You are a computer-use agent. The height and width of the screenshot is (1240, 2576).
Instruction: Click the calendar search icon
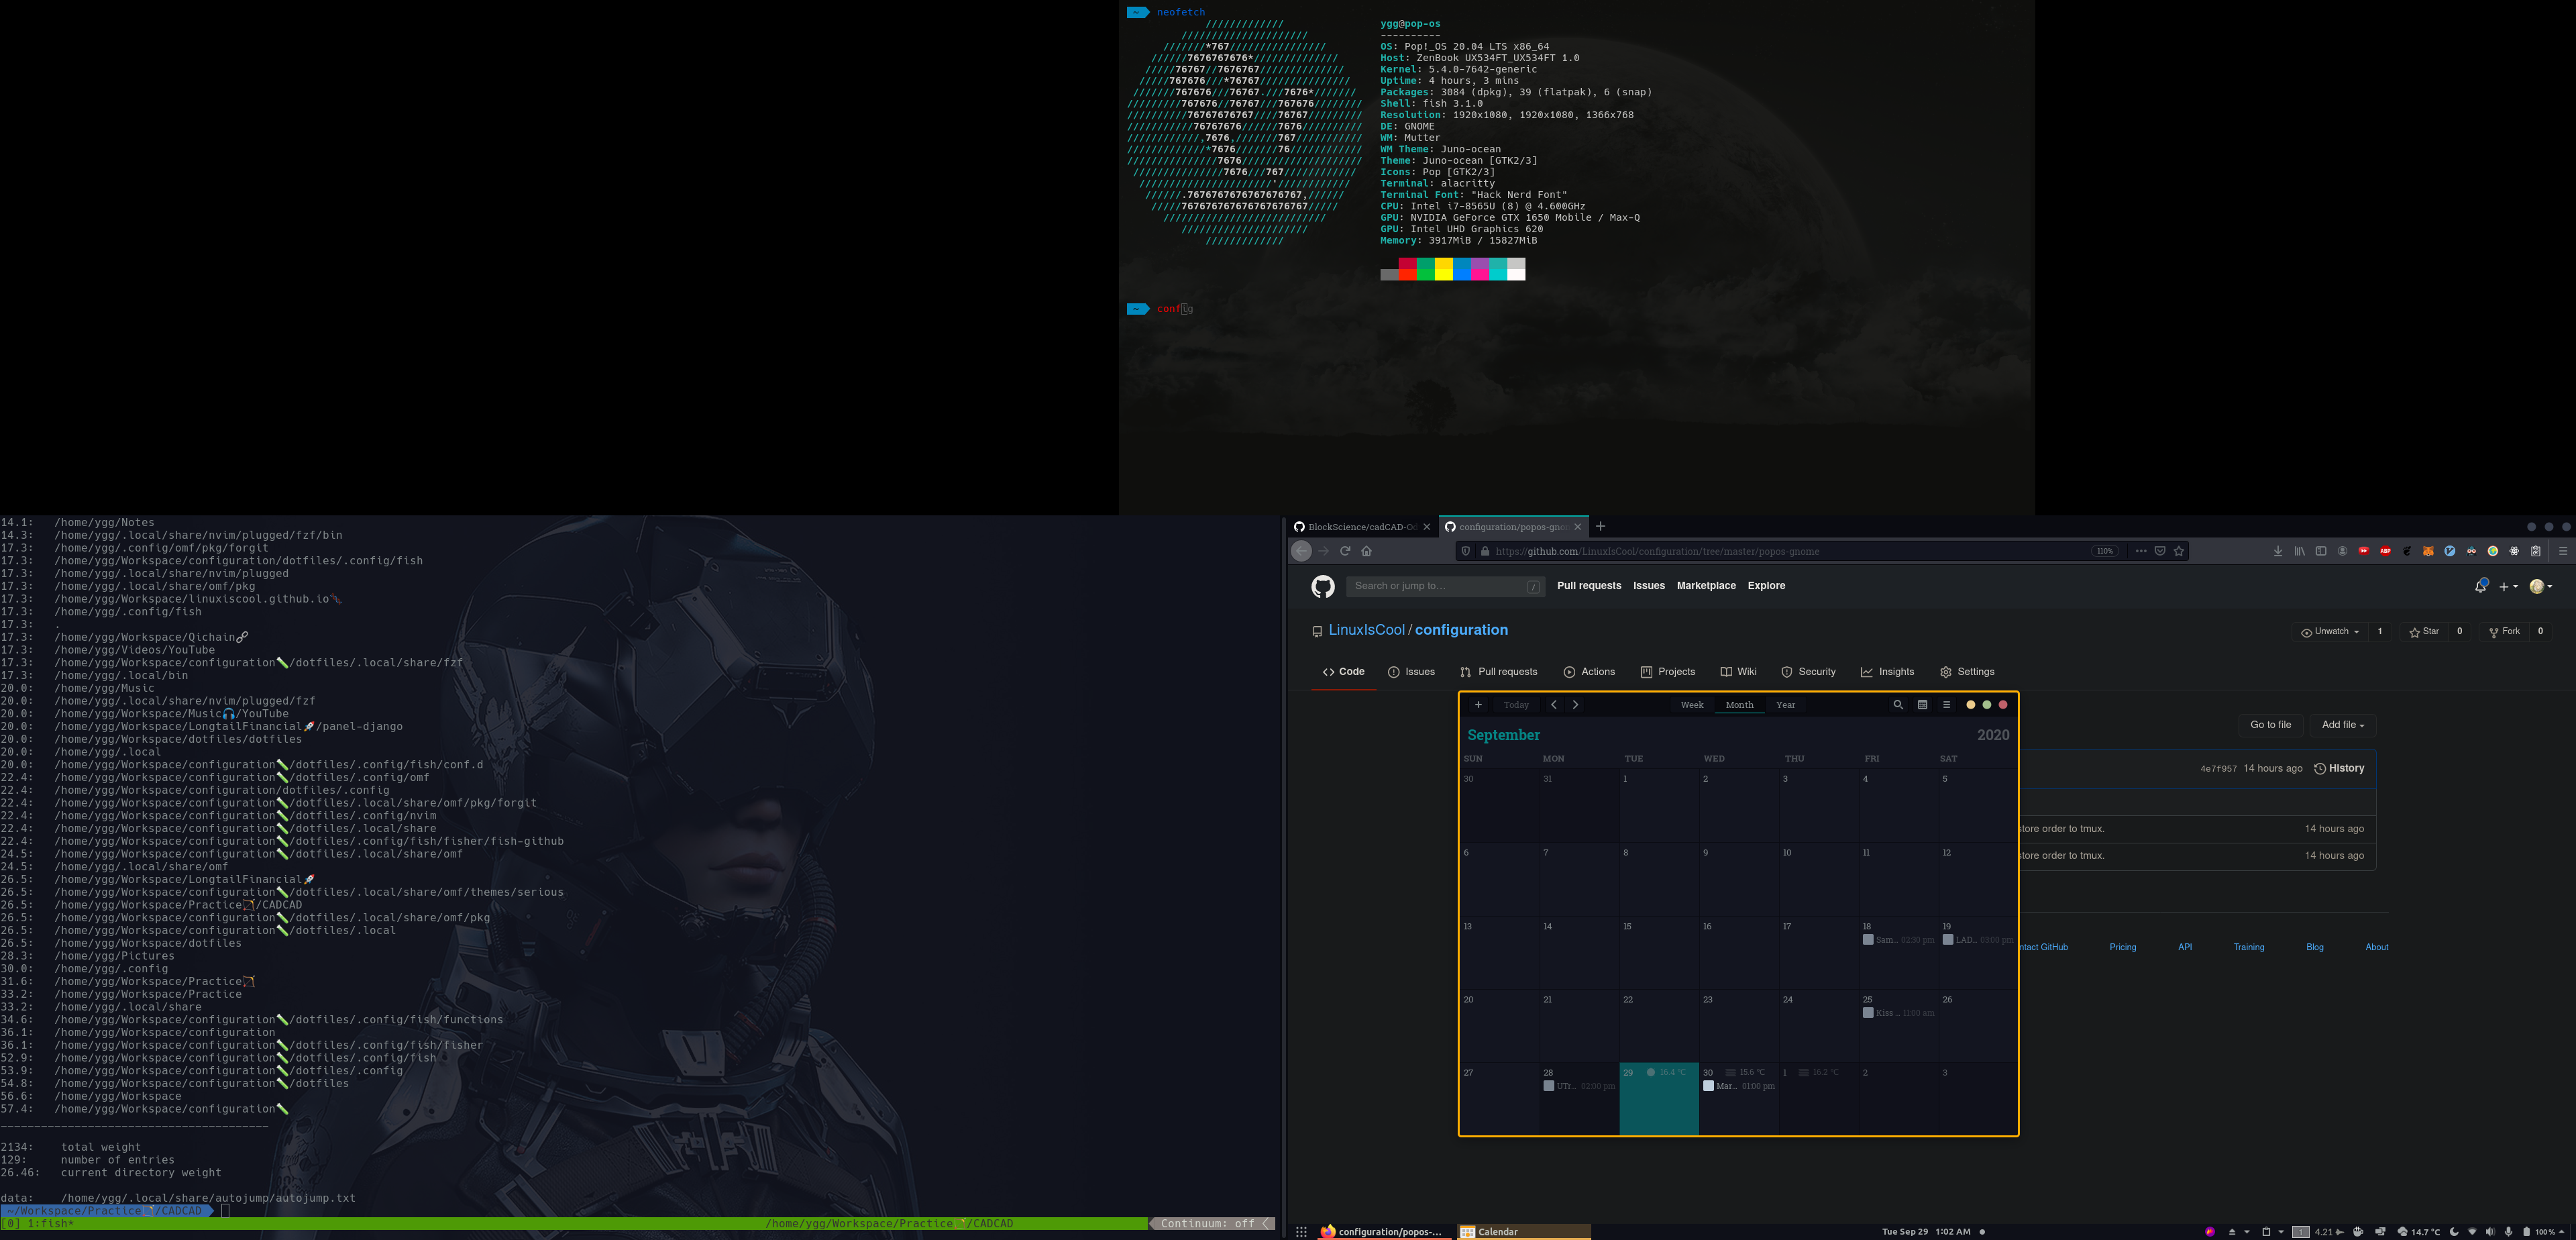click(1898, 705)
